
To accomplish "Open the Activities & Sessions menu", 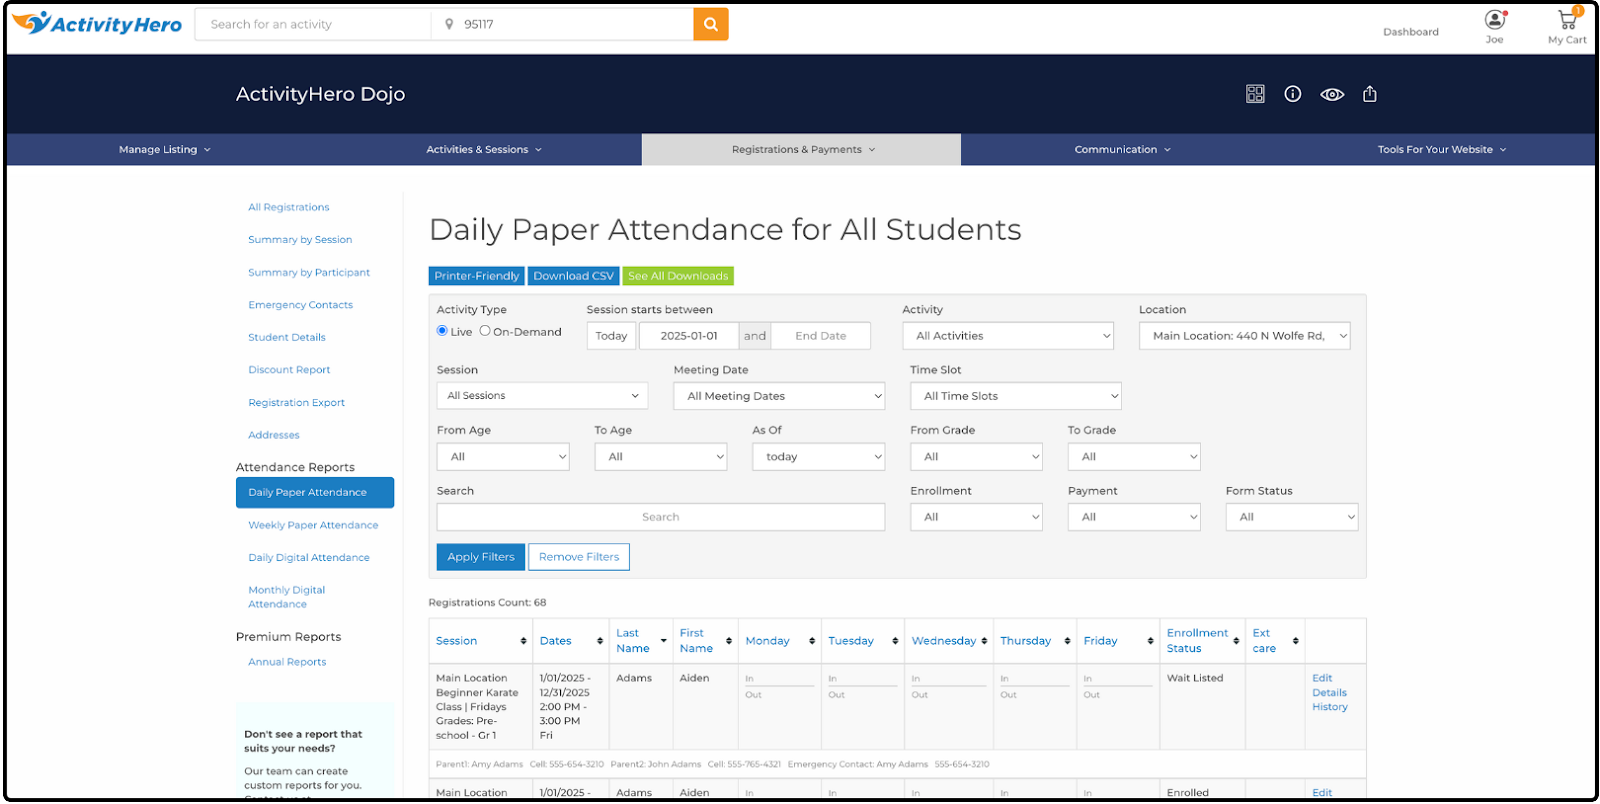I will coord(484,150).
